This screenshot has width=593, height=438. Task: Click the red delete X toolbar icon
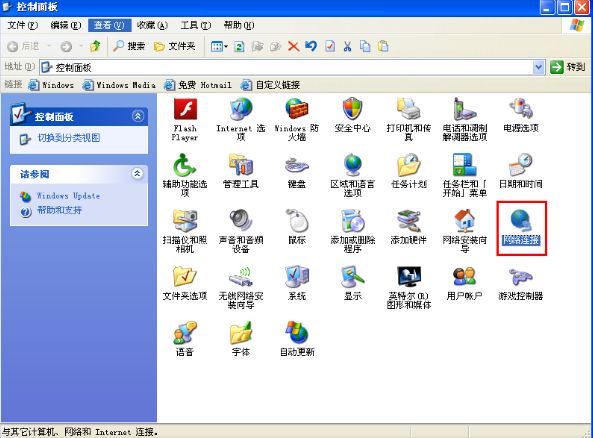tap(293, 47)
